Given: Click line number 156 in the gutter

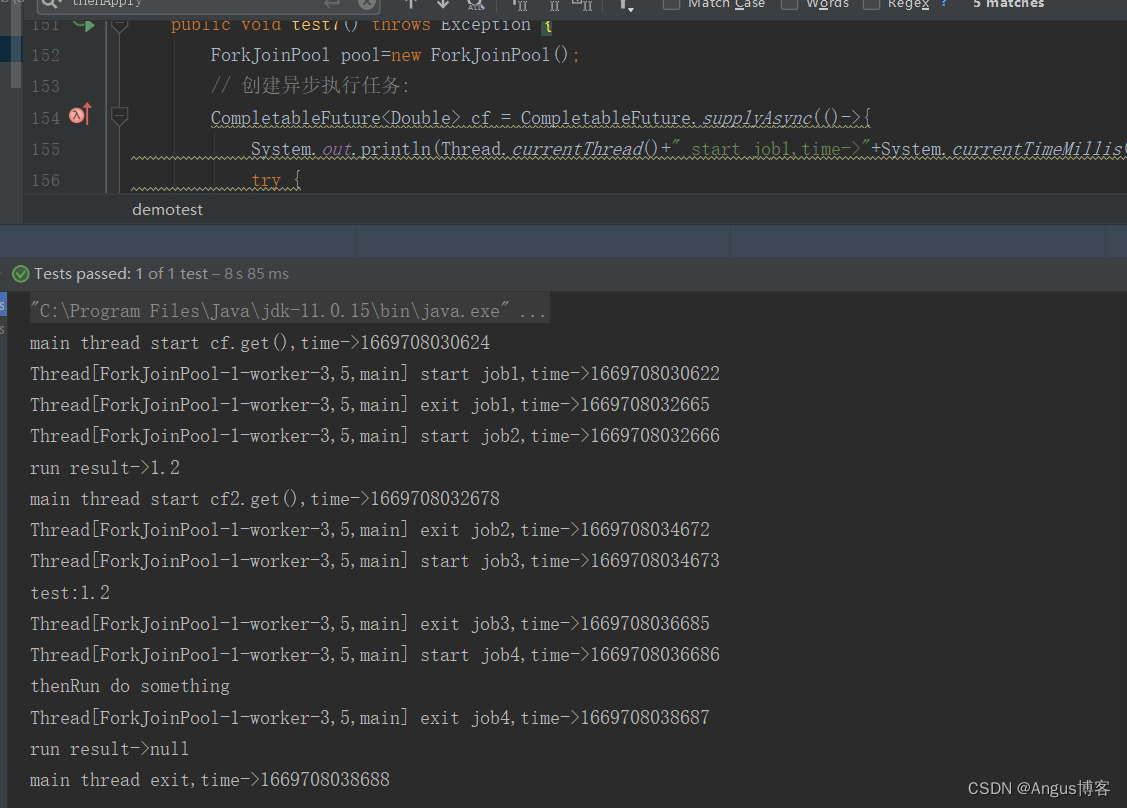Looking at the screenshot, I should pos(45,180).
